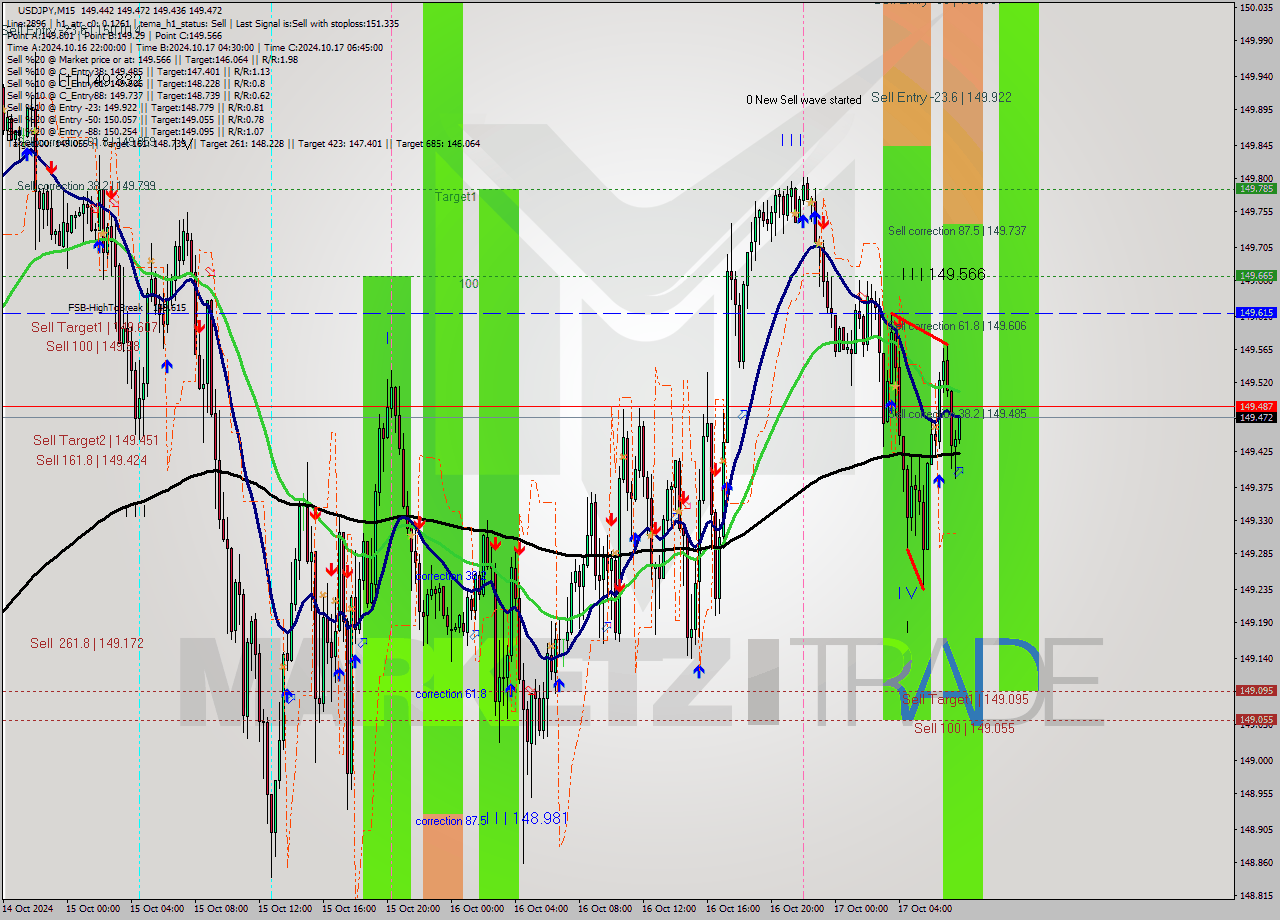Click the '| V' wave marker below red line
1280x920 pixels.
point(908,593)
